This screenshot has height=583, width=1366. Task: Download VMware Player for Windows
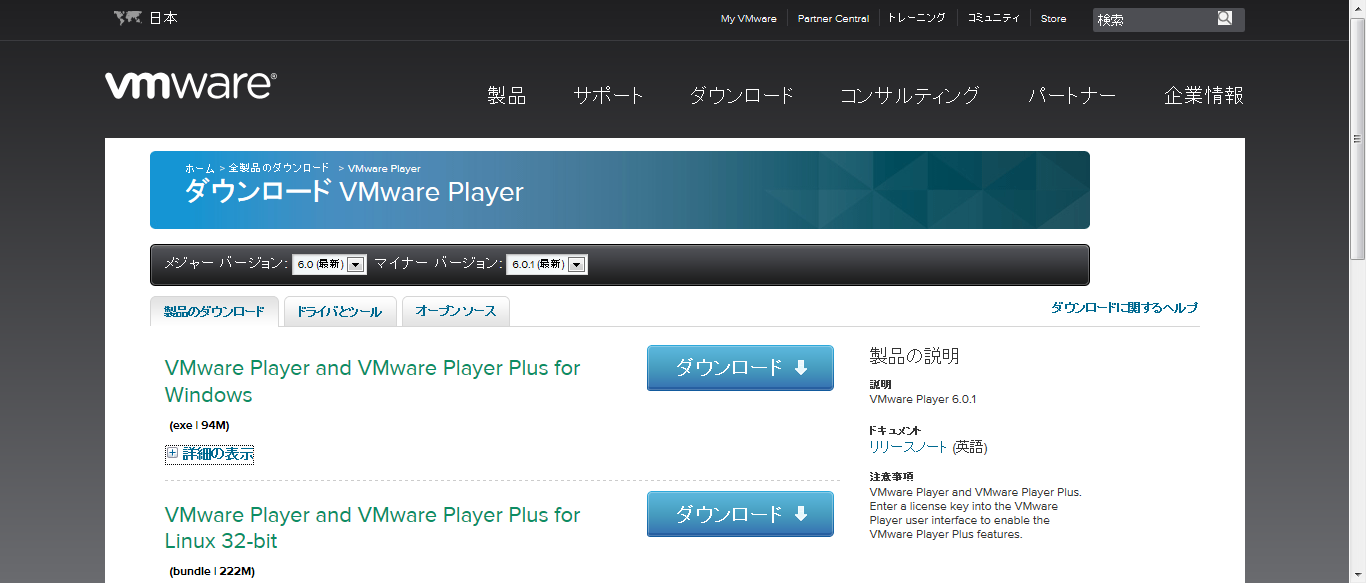coord(740,368)
